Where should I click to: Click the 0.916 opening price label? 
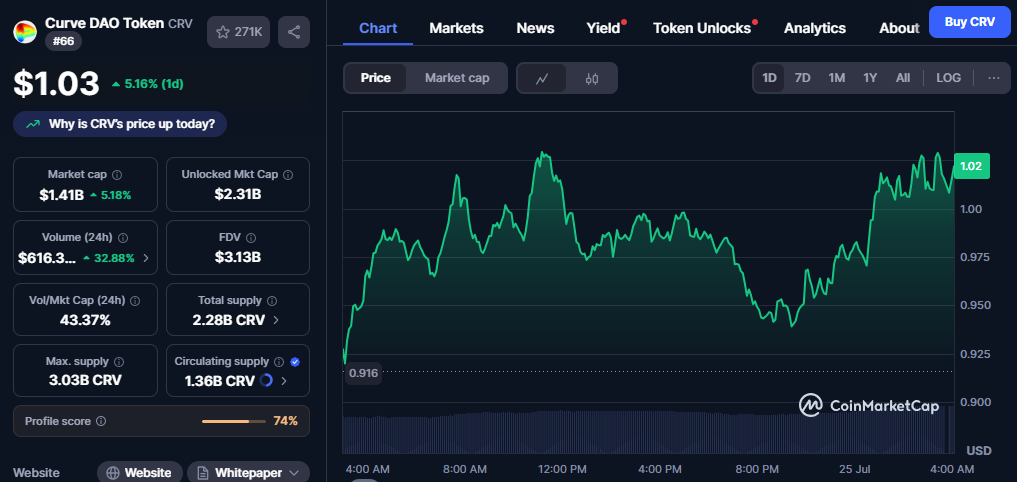pyautogui.click(x=363, y=373)
